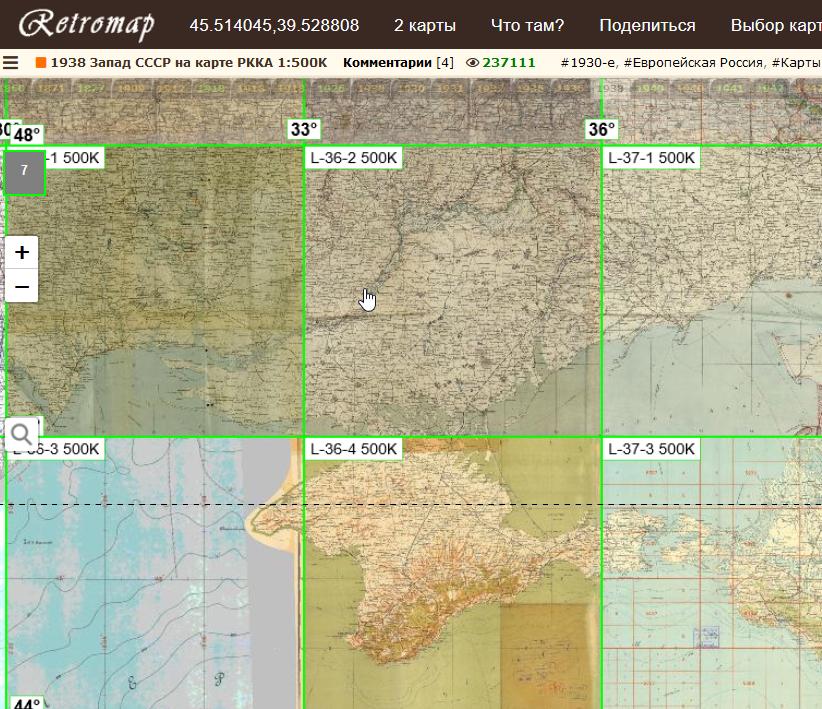Zoom in with the plus button
The height and width of the screenshot is (709, 822).
point(22,252)
